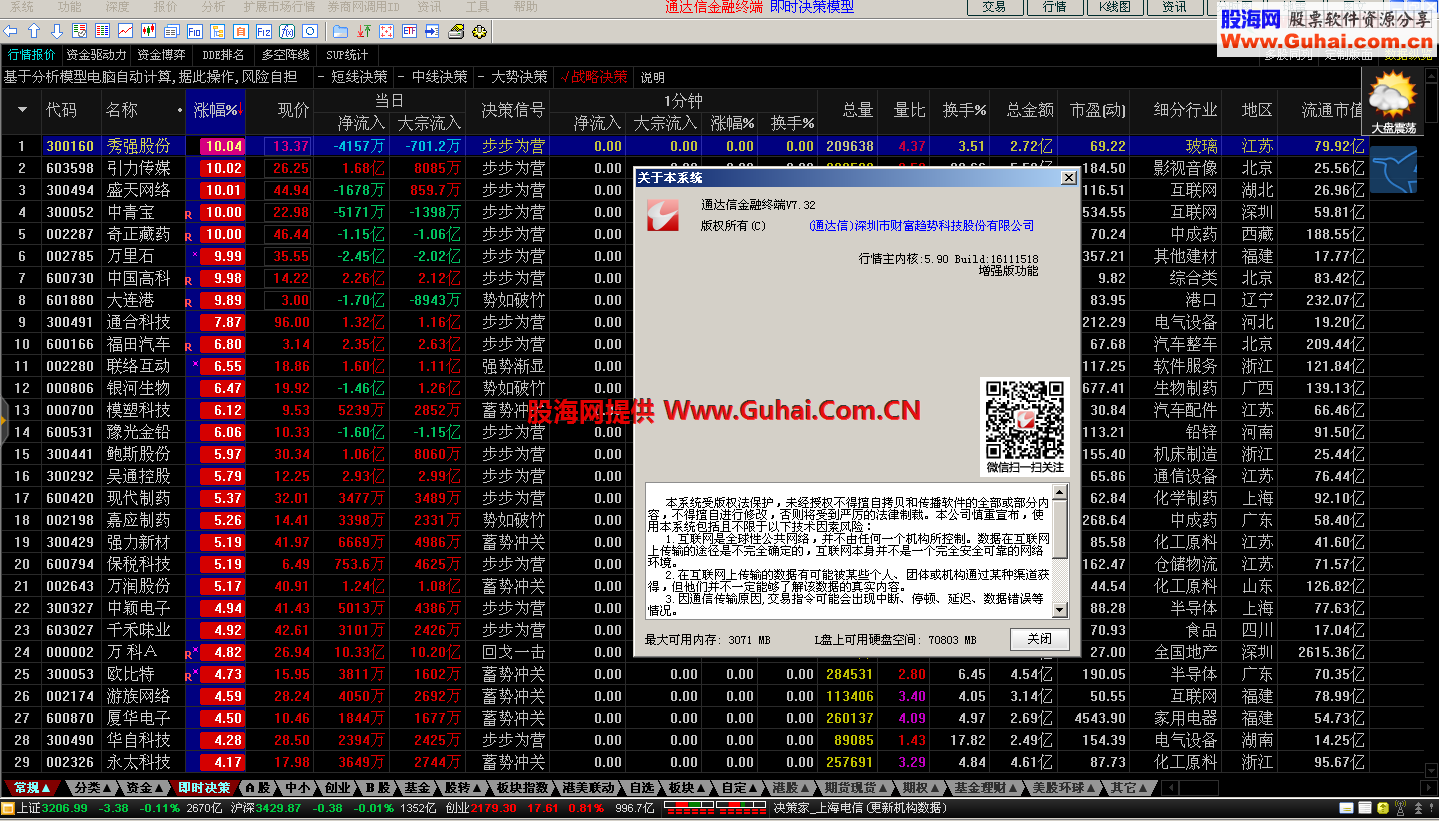Viewport: 1439px width, 821px height.
Task: Switch to the 板块指数 bottom tab
Action: pyautogui.click(x=522, y=788)
